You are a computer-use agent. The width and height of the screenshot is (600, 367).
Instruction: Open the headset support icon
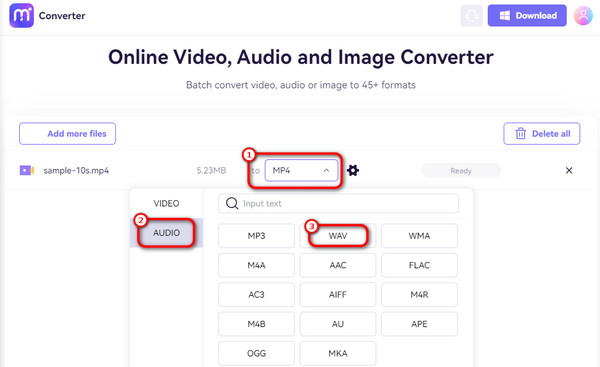pos(471,16)
